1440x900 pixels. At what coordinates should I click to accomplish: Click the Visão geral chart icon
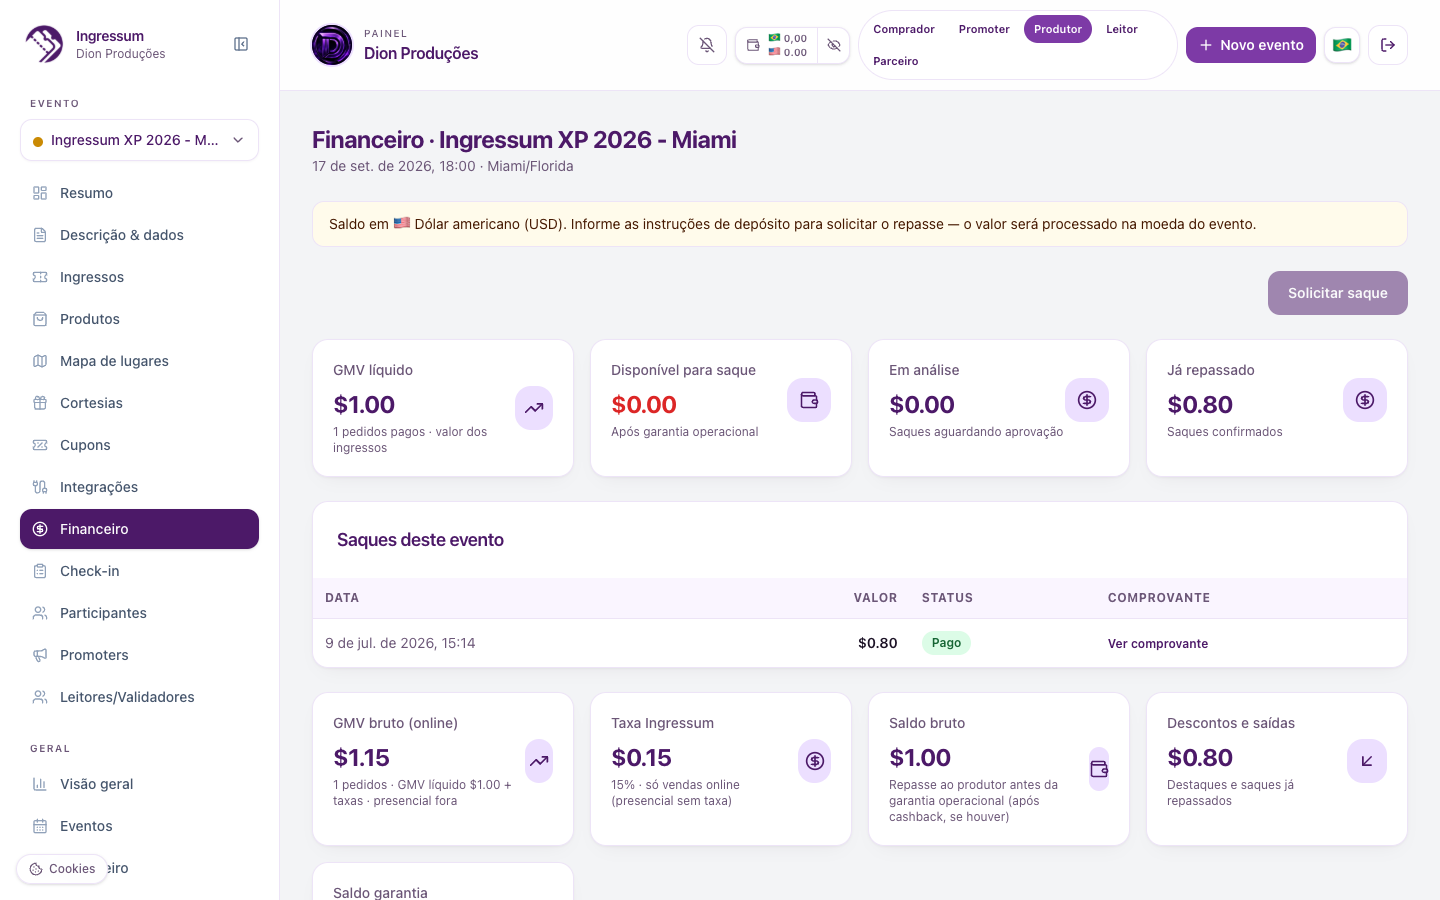click(x=40, y=784)
